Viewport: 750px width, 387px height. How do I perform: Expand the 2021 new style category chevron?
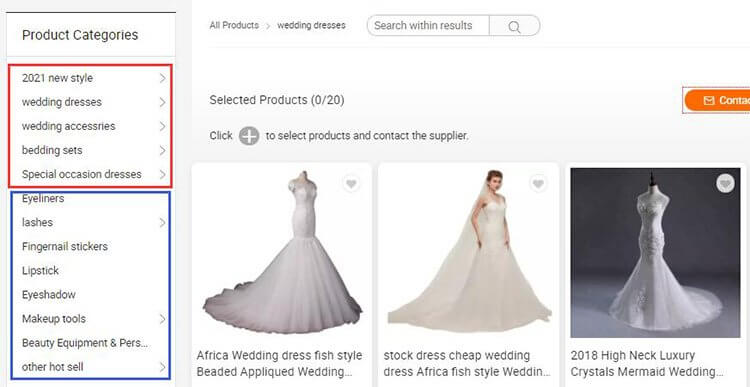[x=163, y=78]
